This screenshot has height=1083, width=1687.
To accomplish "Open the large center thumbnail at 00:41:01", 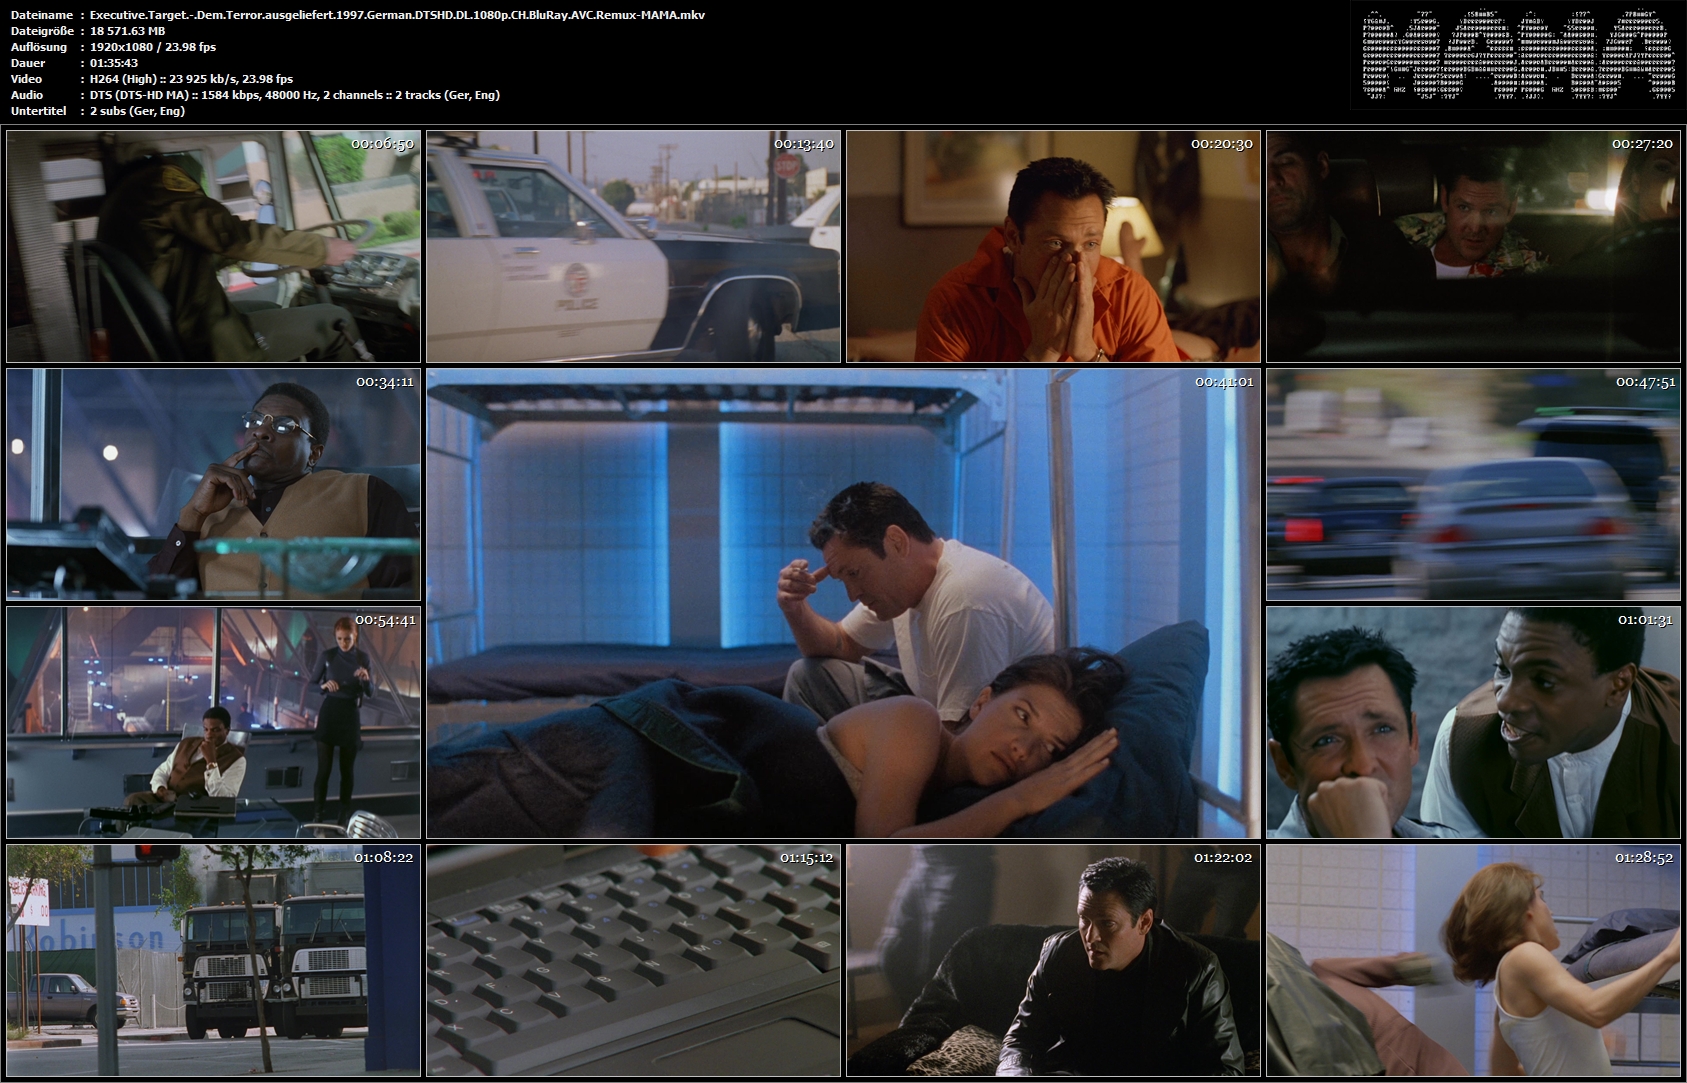I will [843, 603].
